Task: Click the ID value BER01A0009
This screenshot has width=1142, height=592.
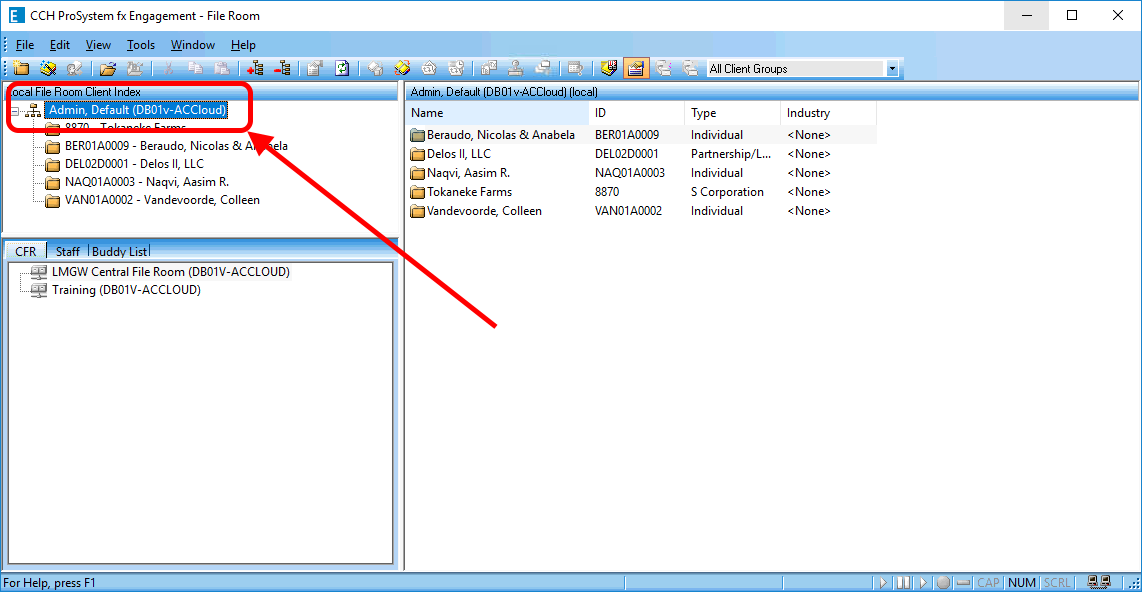Action: [627, 135]
